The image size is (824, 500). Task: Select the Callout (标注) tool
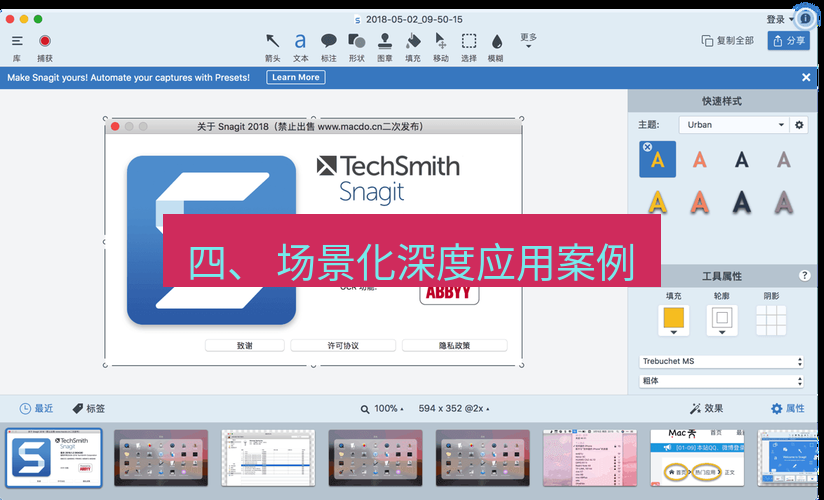pyautogui.click(x=328, y=48)
